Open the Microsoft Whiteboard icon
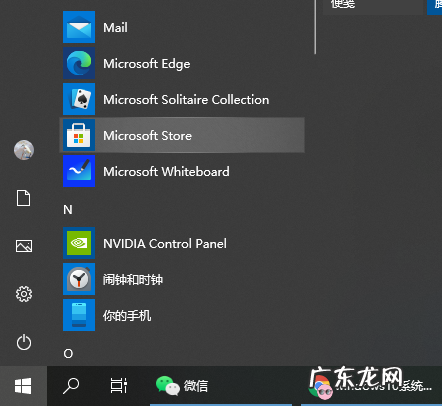The width and height of the screenshot is (442, 406). coord(79,171)
